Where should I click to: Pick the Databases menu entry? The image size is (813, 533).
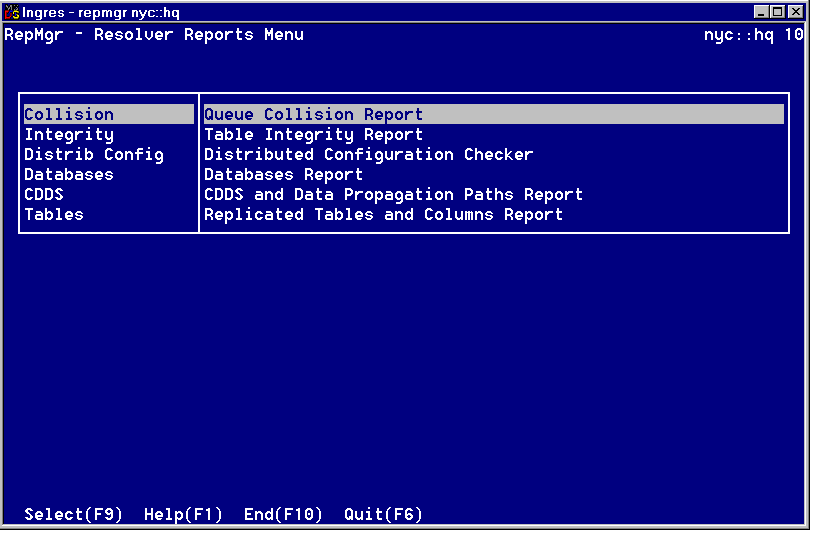click(x=69, y=174)
